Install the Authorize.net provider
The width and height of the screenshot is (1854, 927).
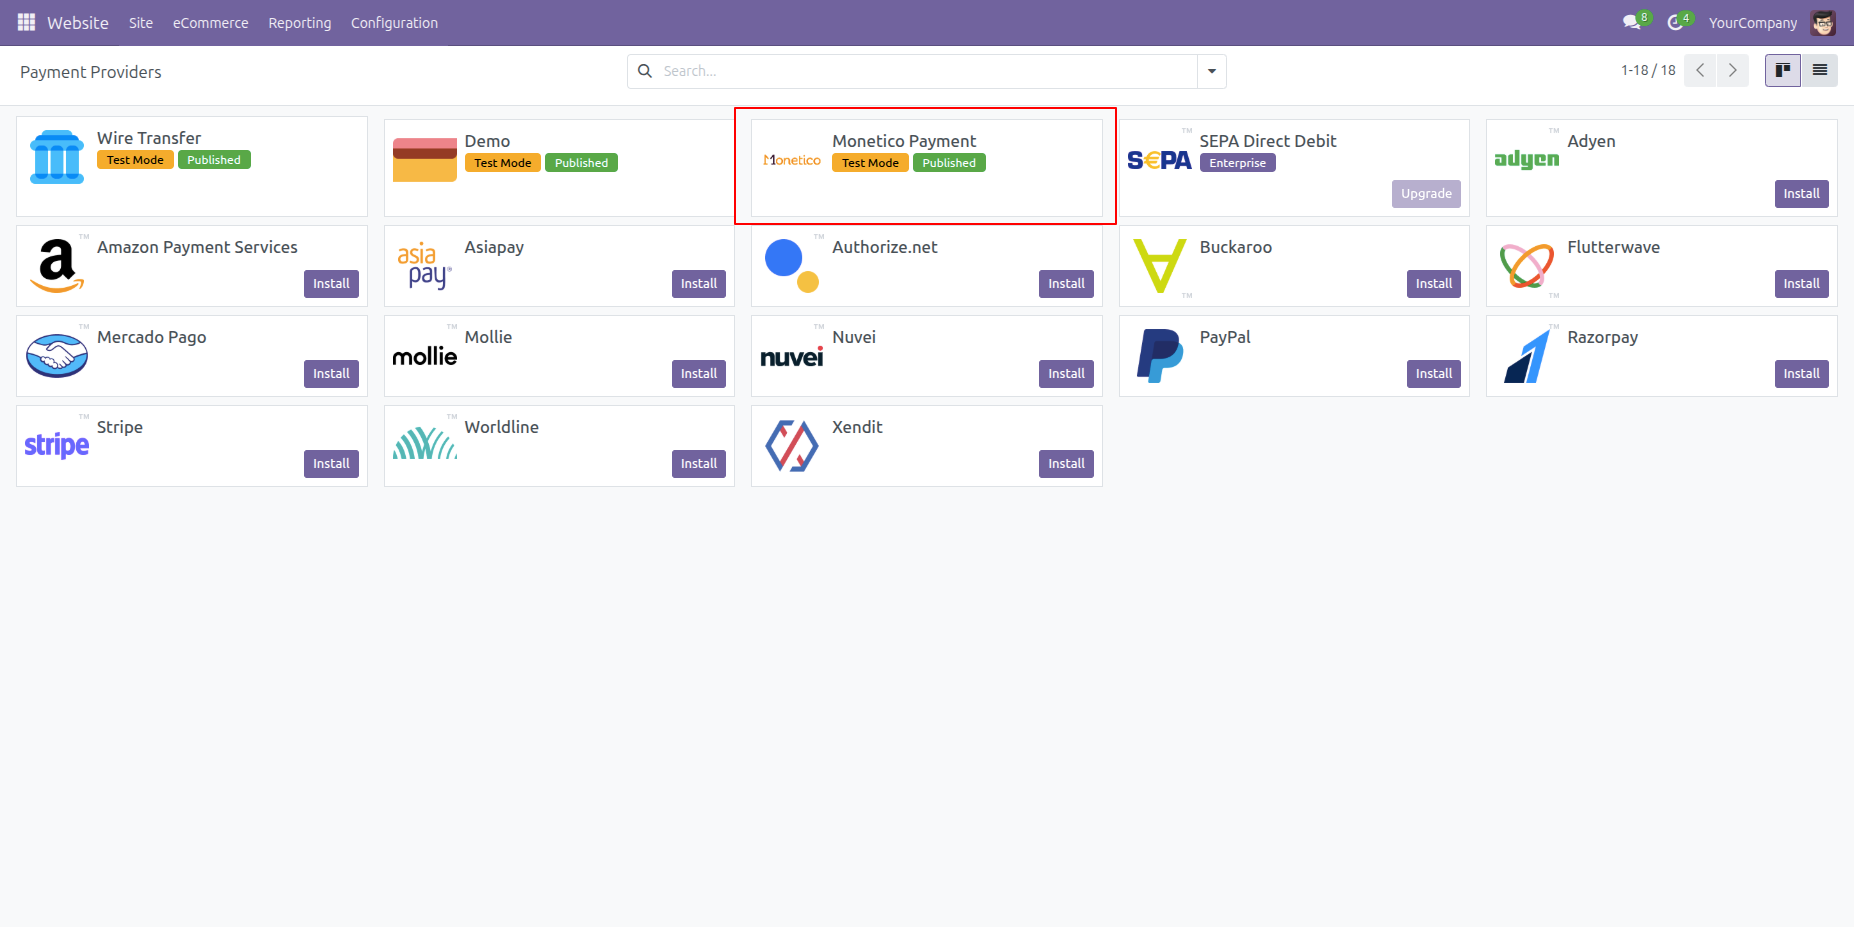[1066, 284]
